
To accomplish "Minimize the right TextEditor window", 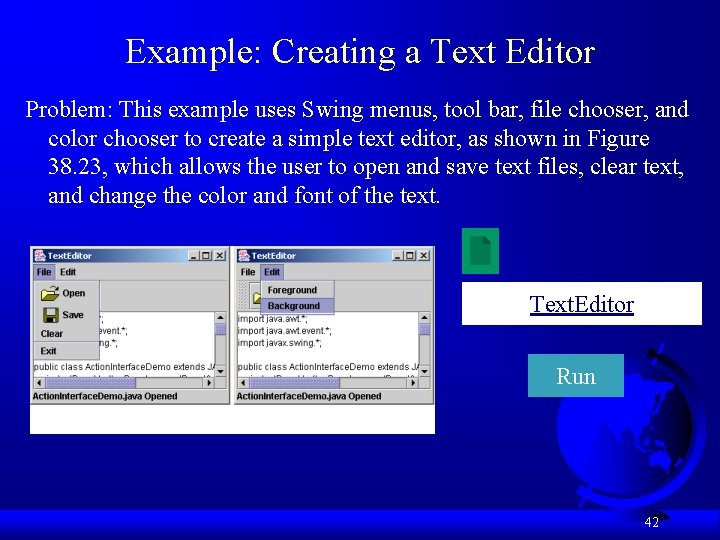I will (397, 256).
